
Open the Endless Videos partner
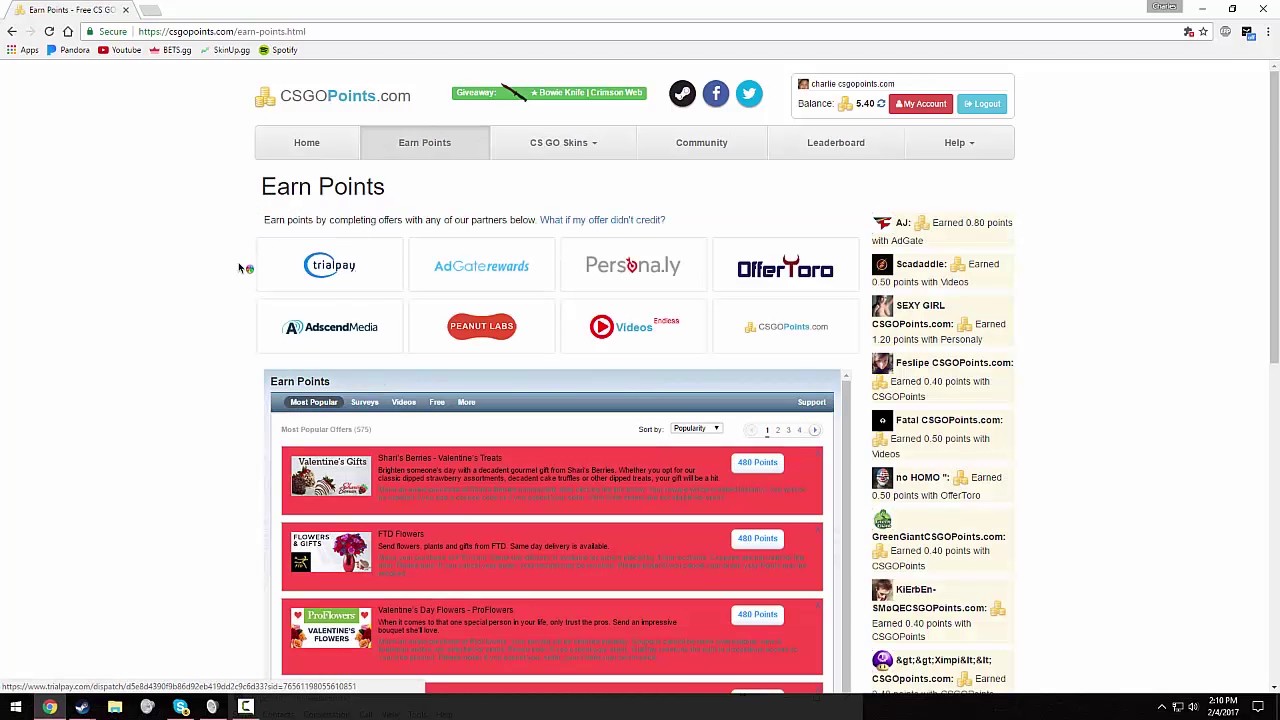[x=633, y=326]
